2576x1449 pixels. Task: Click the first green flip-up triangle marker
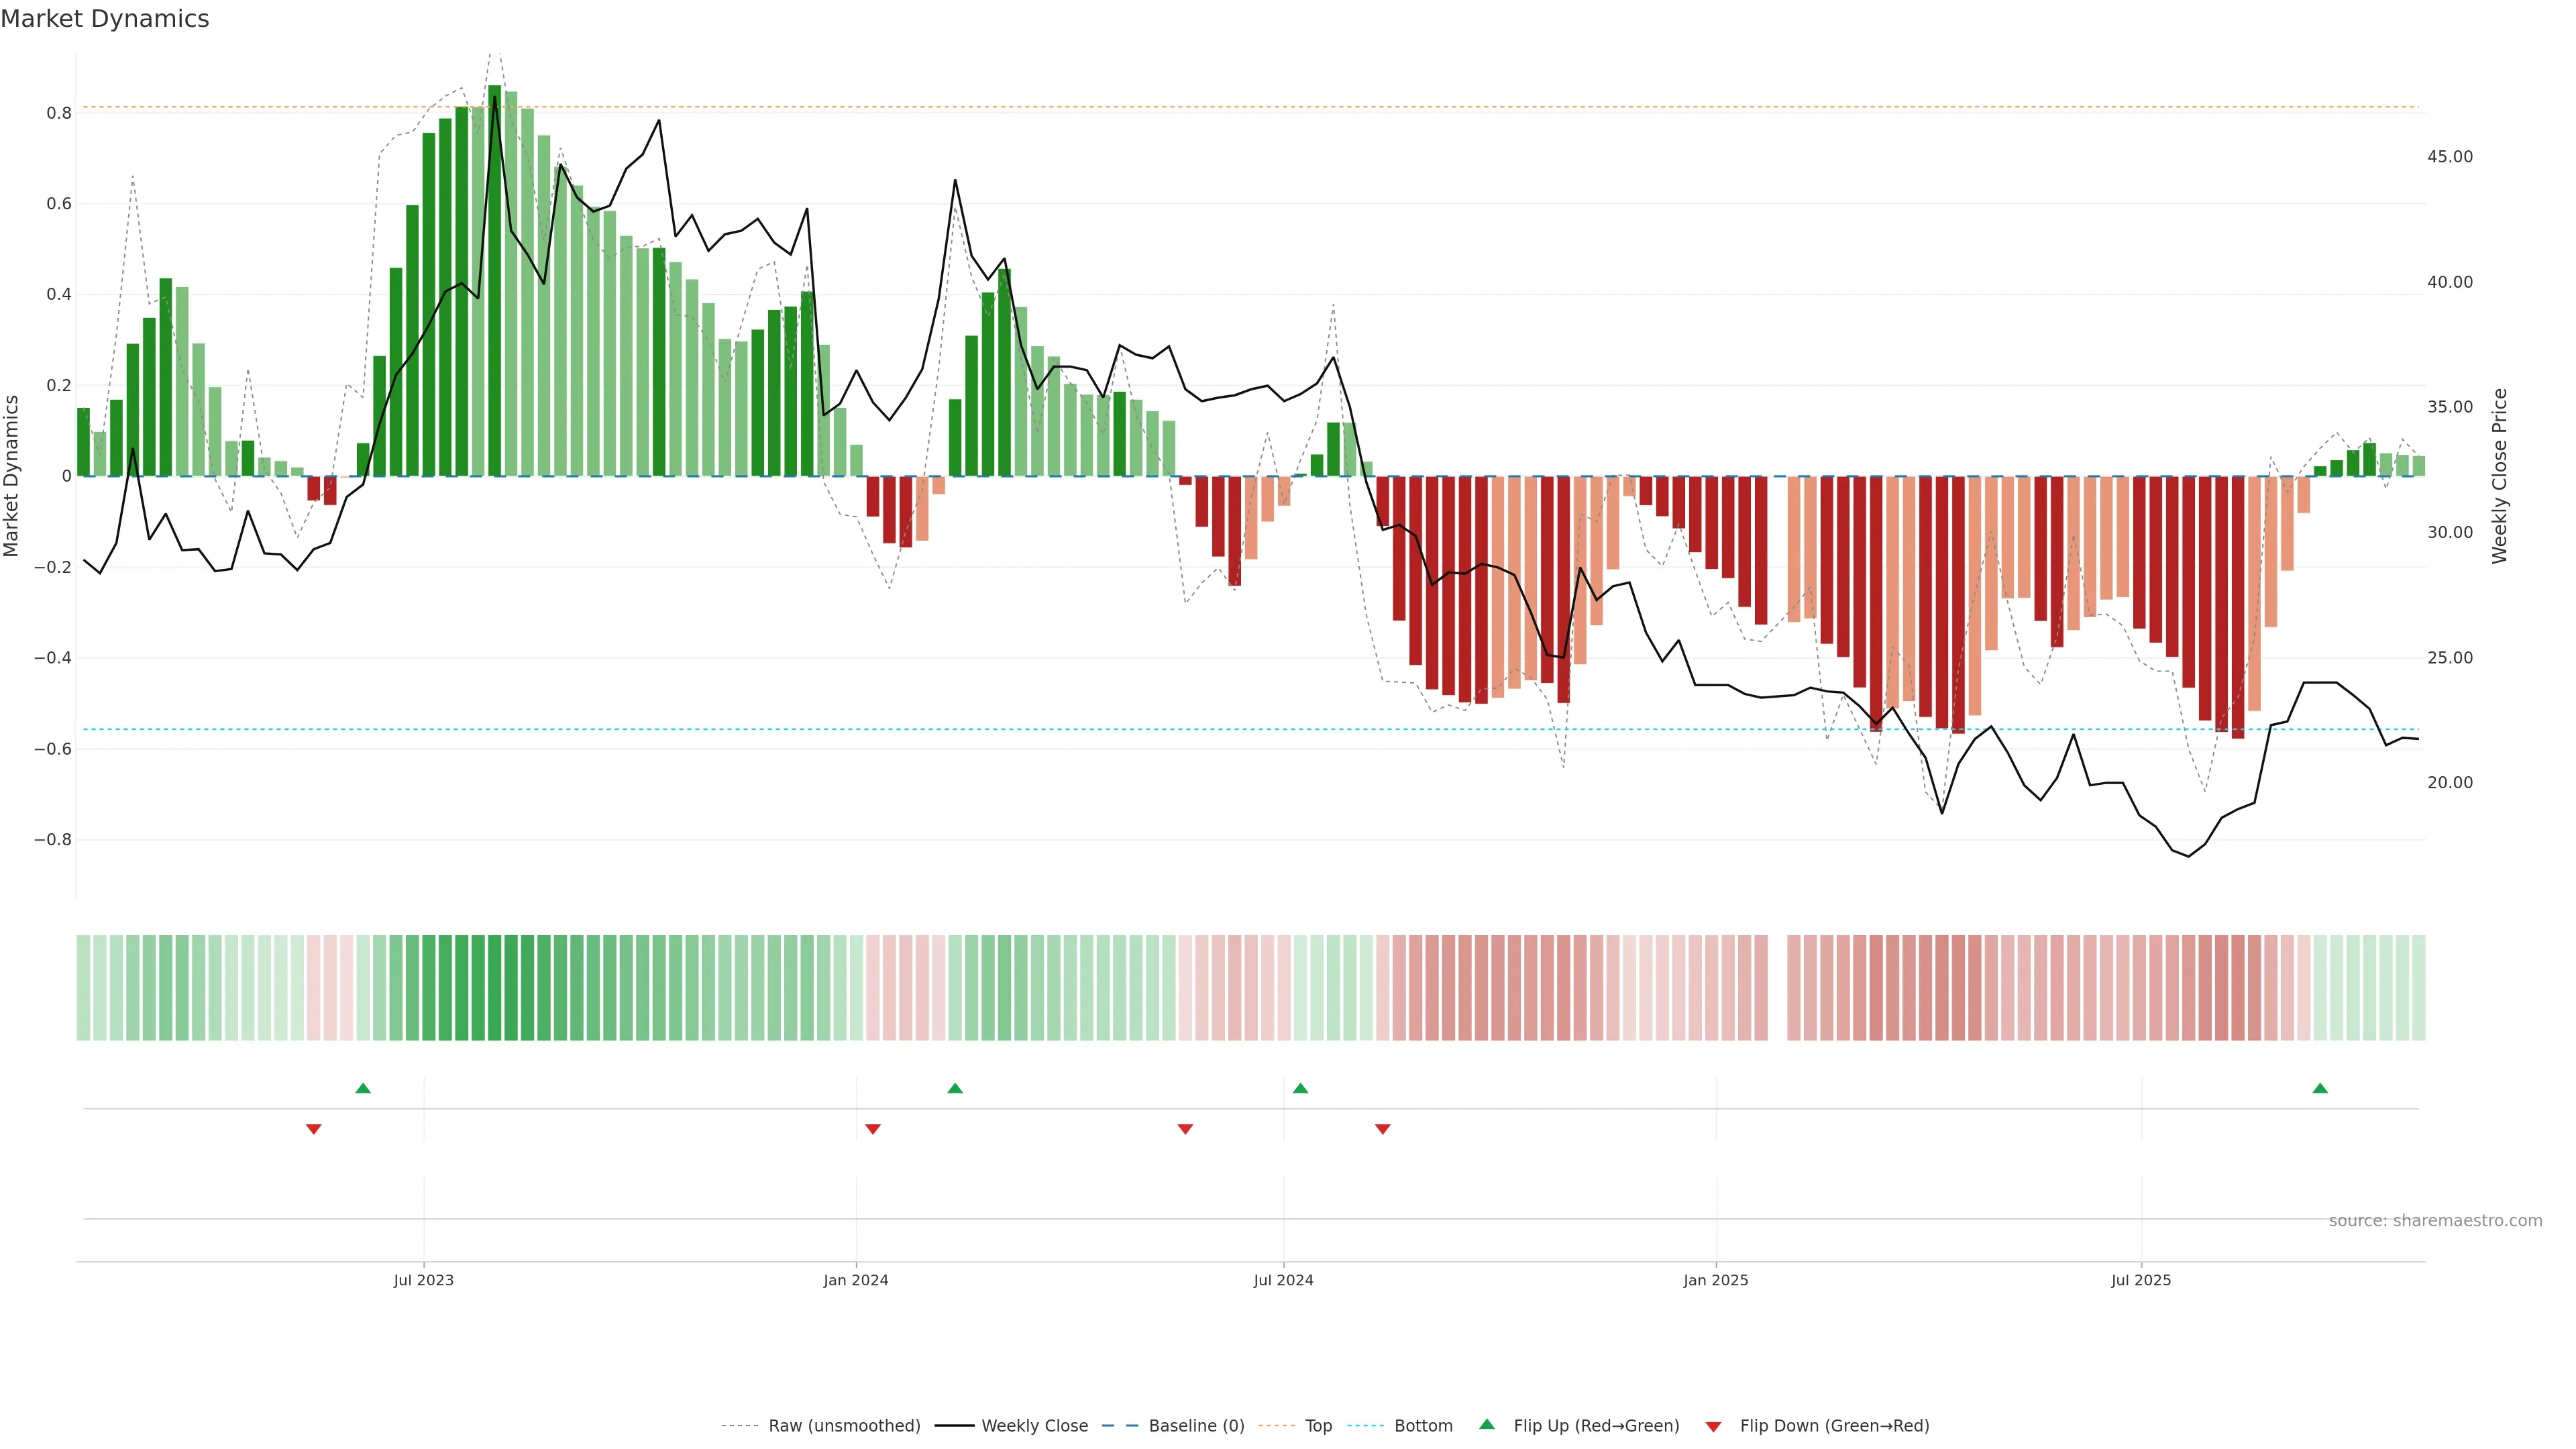(363, 1088)
